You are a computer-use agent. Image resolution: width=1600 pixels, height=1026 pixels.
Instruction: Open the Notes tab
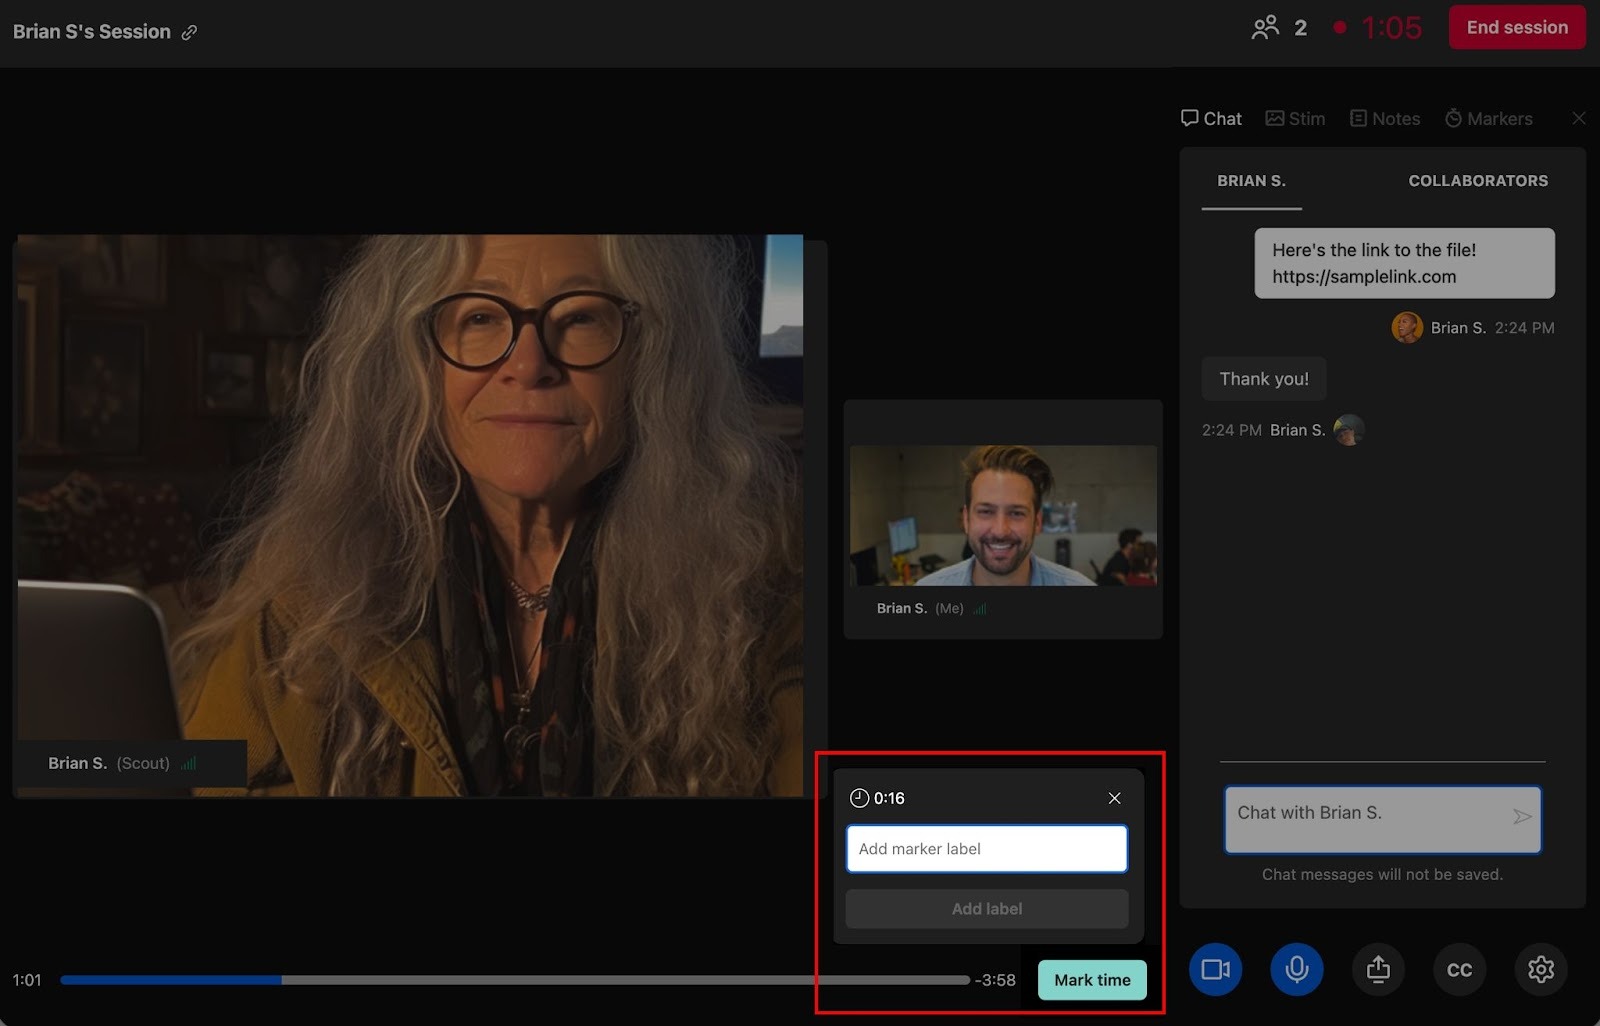tap(1385, 118)
